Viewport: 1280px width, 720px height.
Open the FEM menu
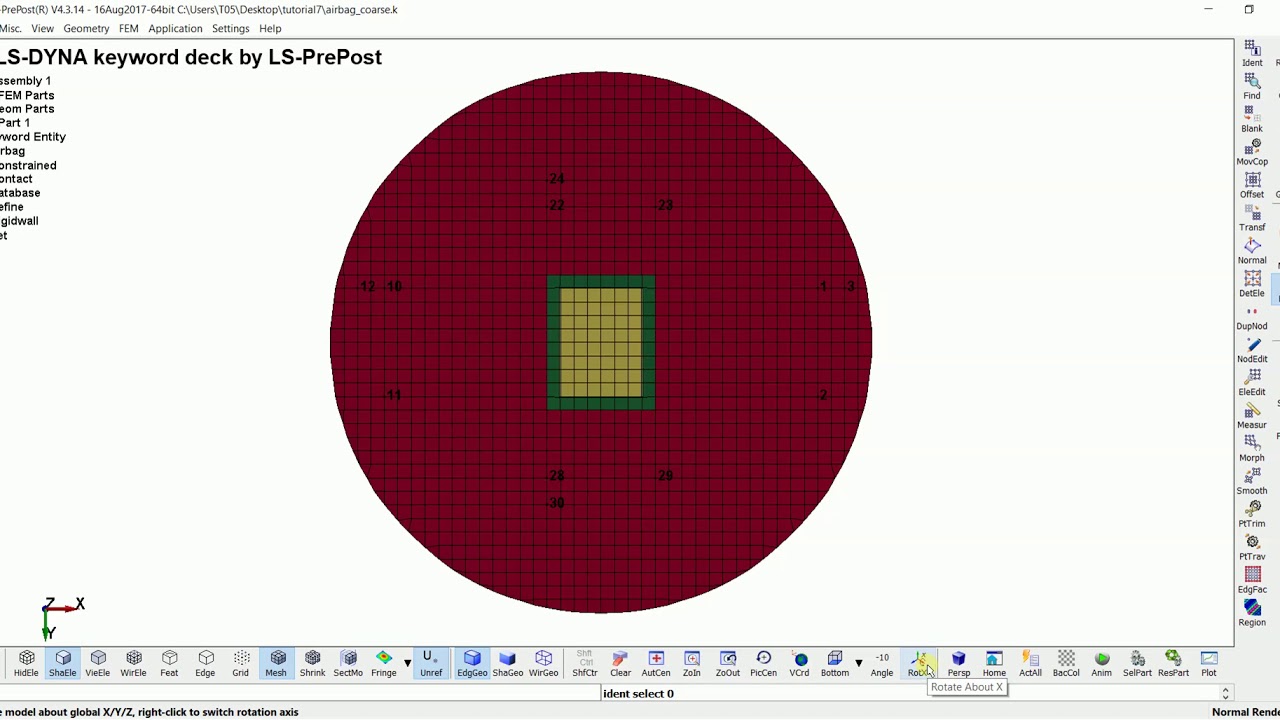tap(128, 28)
